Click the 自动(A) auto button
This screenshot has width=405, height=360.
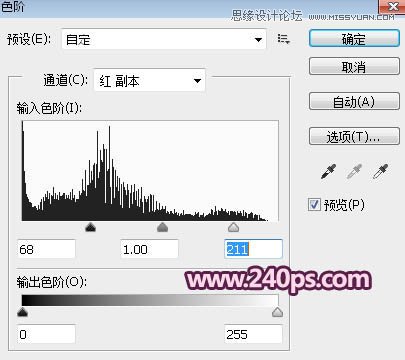point(354,101)
